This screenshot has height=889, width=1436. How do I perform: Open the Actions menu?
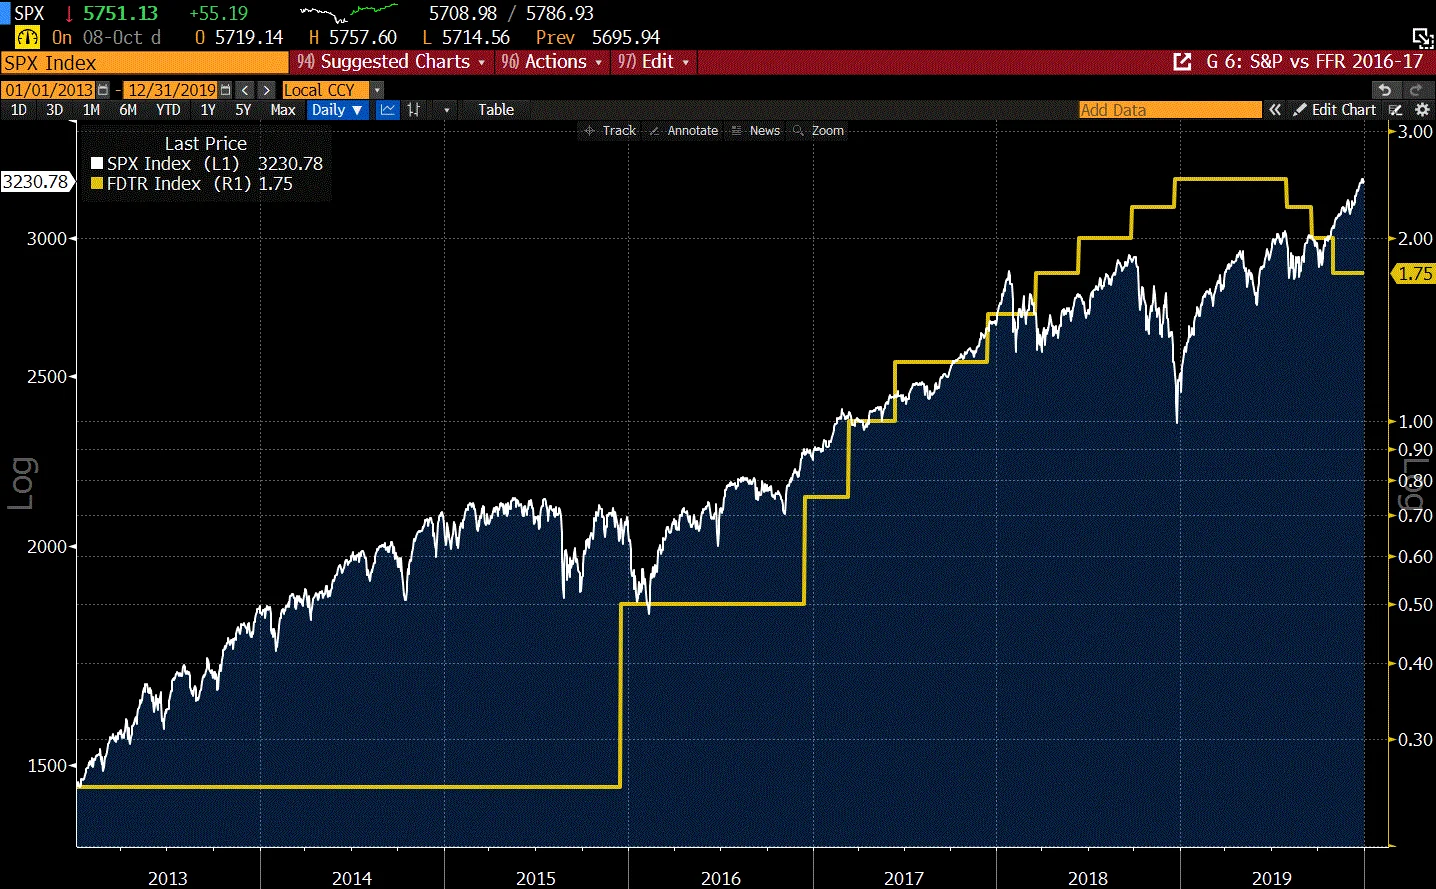[x=552, y=61]
